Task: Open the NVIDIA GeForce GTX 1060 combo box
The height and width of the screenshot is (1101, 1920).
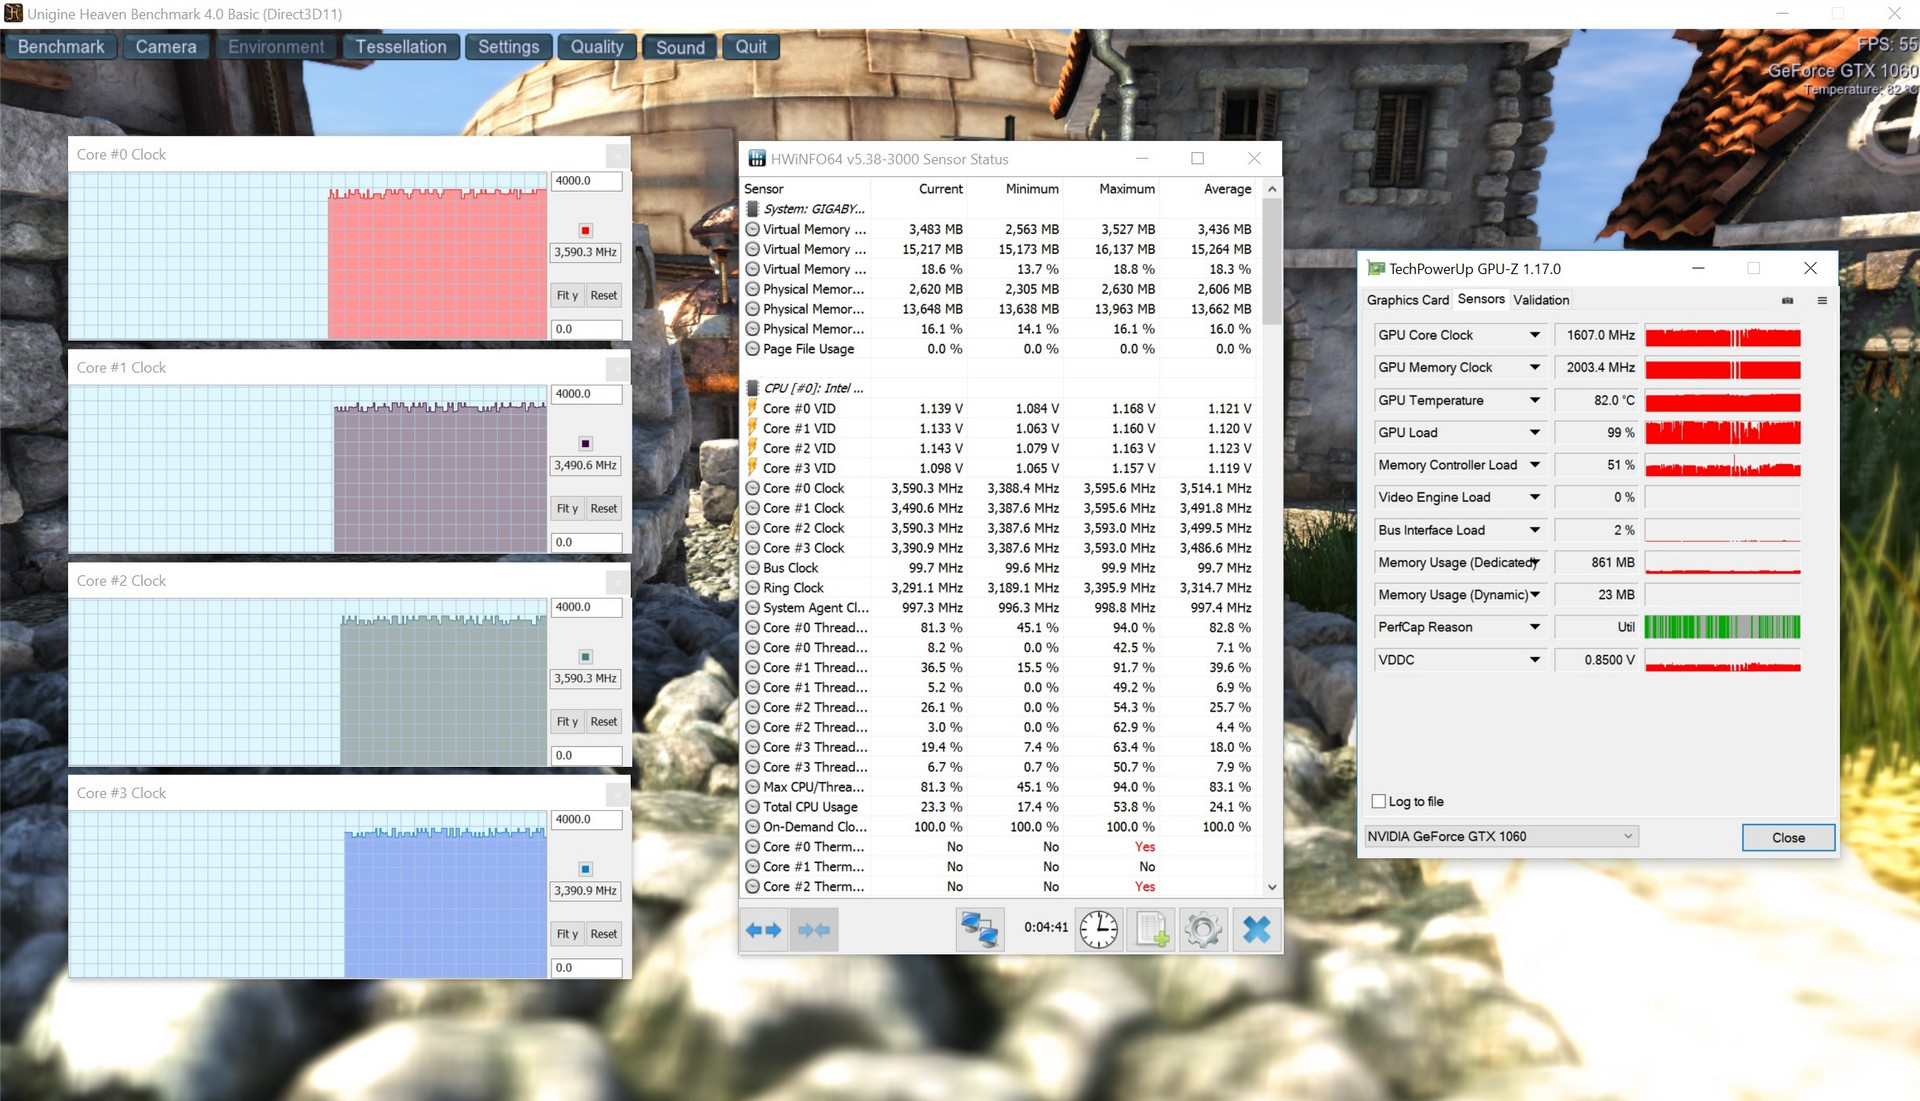Action: tap(1500, 836)
